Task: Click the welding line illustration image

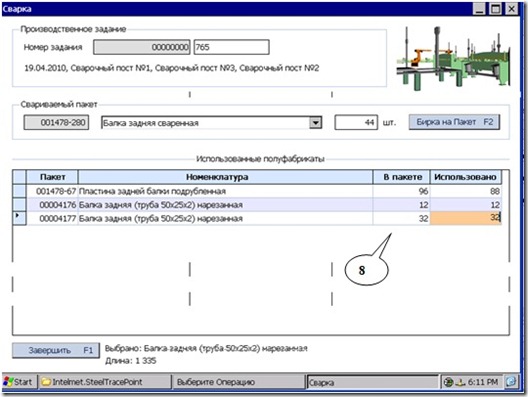Action: [454, 58]
